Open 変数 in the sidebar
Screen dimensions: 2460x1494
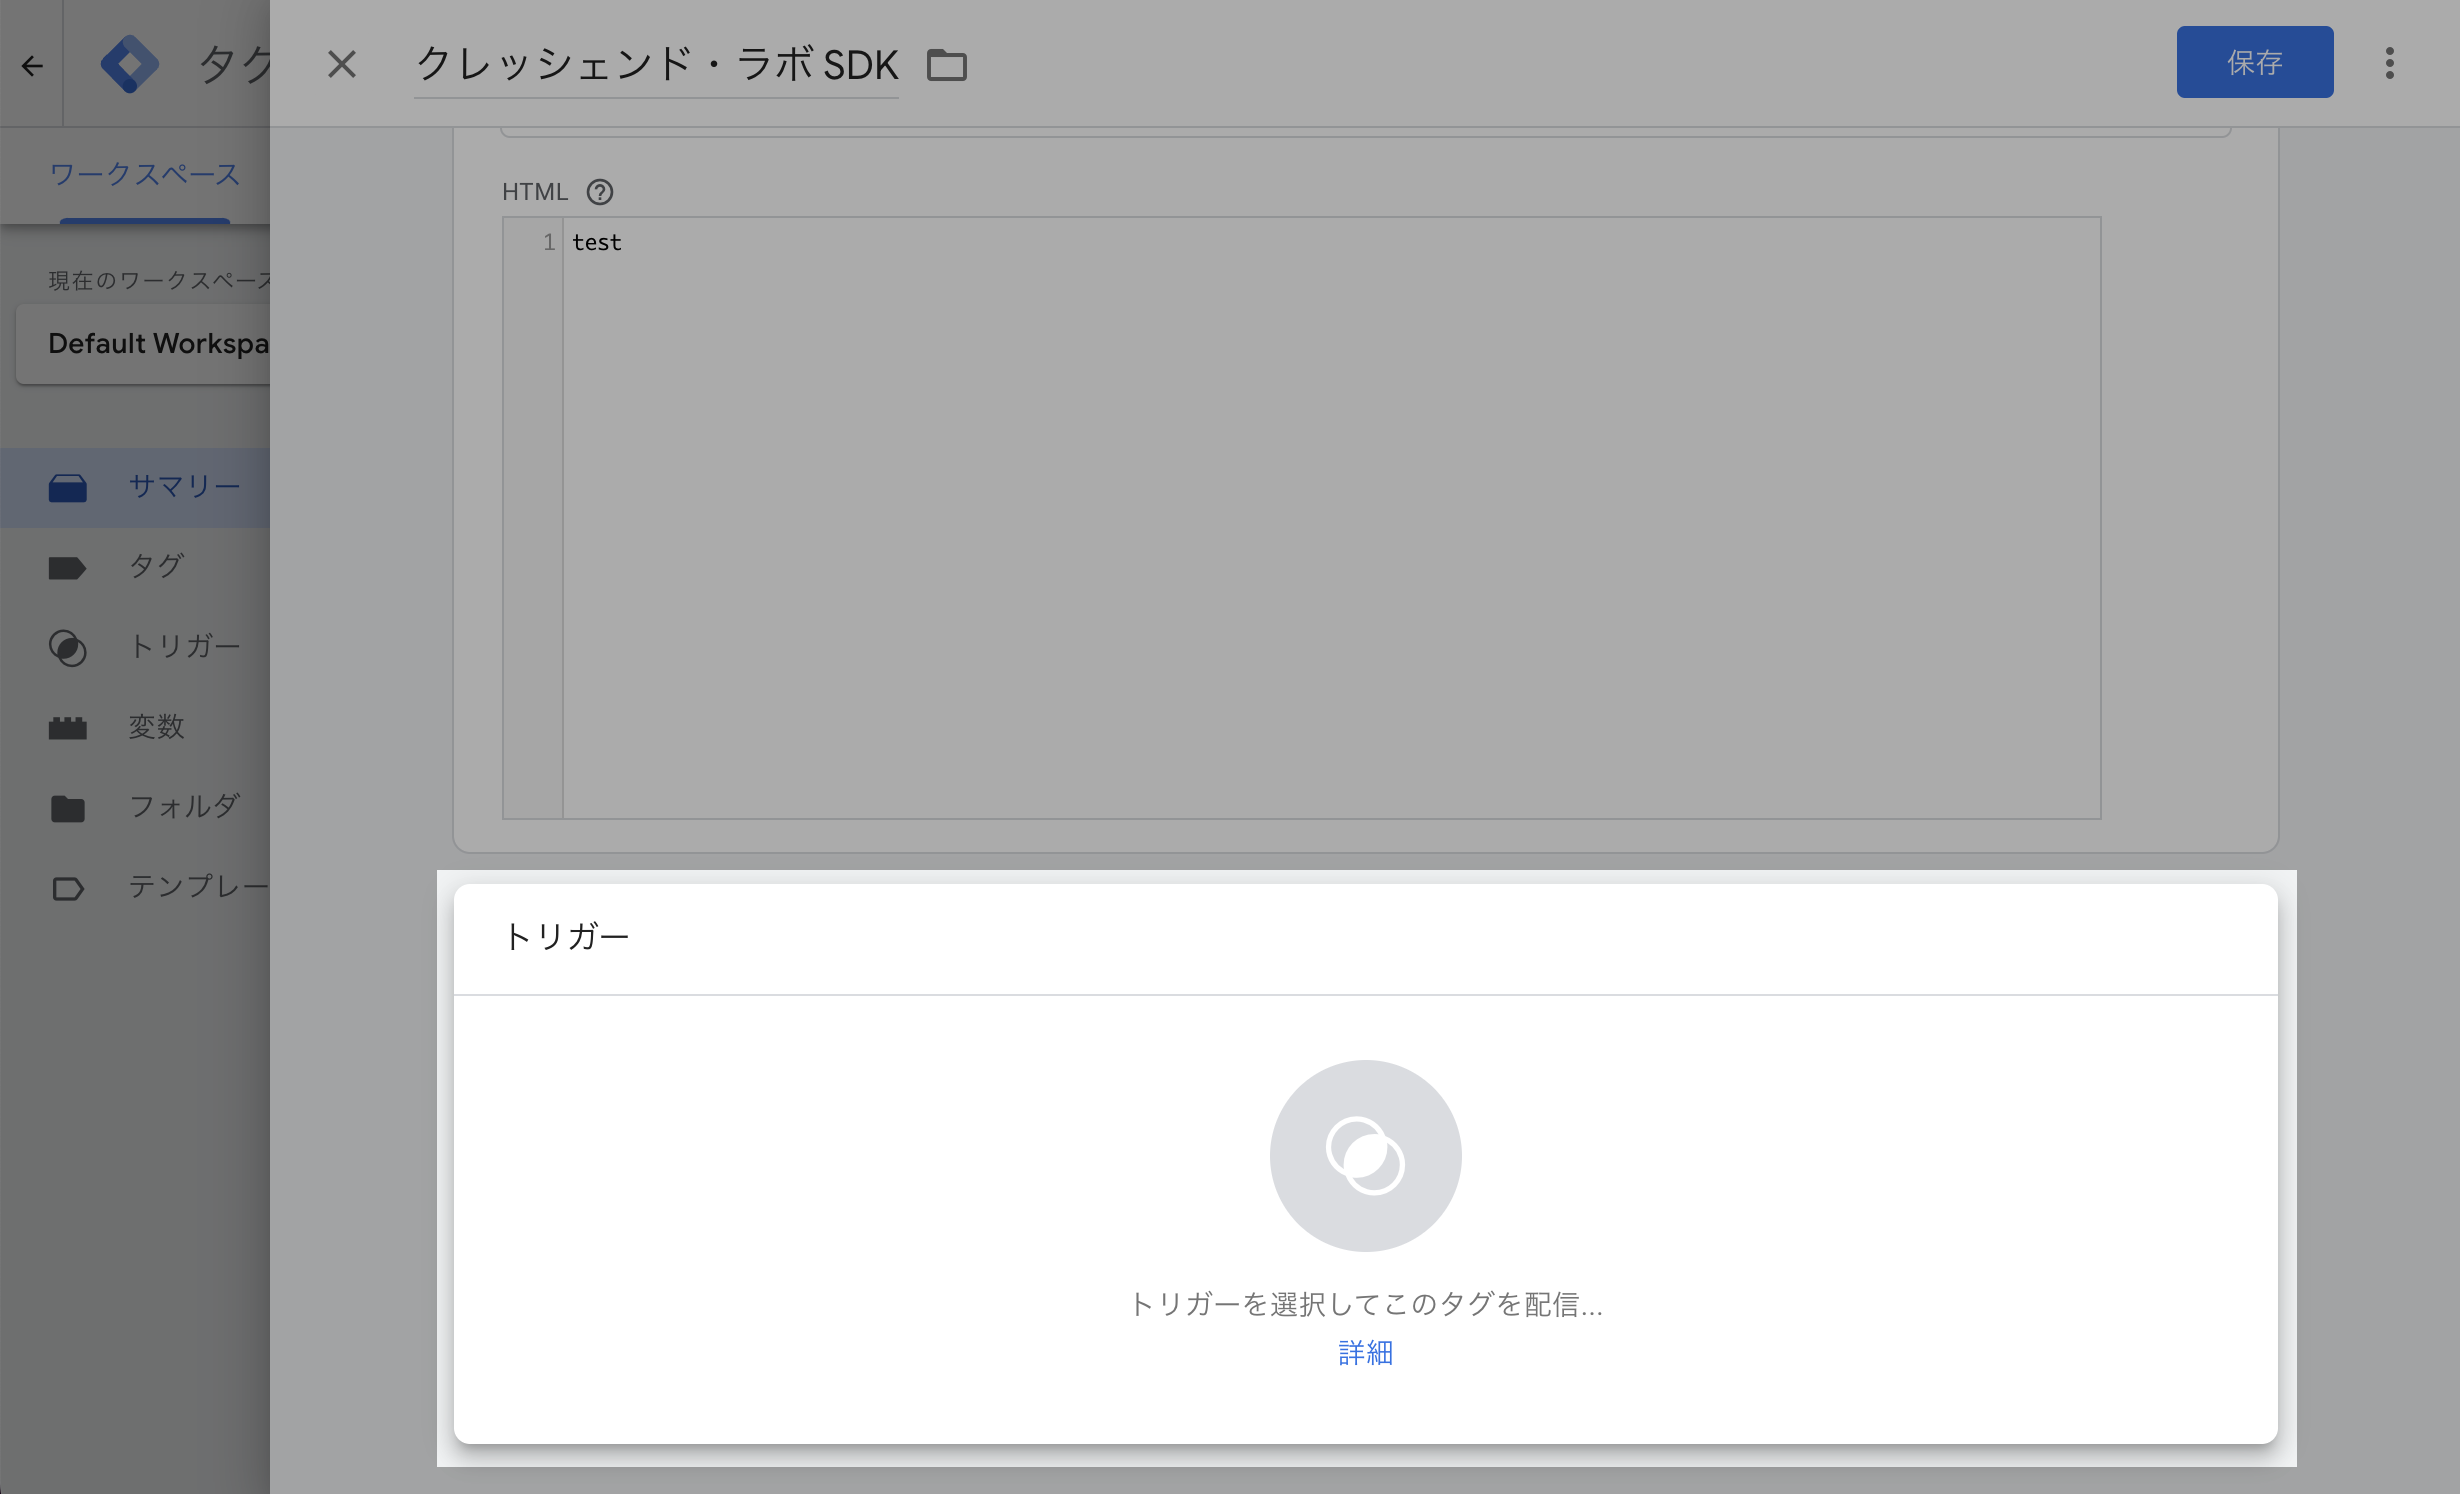(135, 727)
